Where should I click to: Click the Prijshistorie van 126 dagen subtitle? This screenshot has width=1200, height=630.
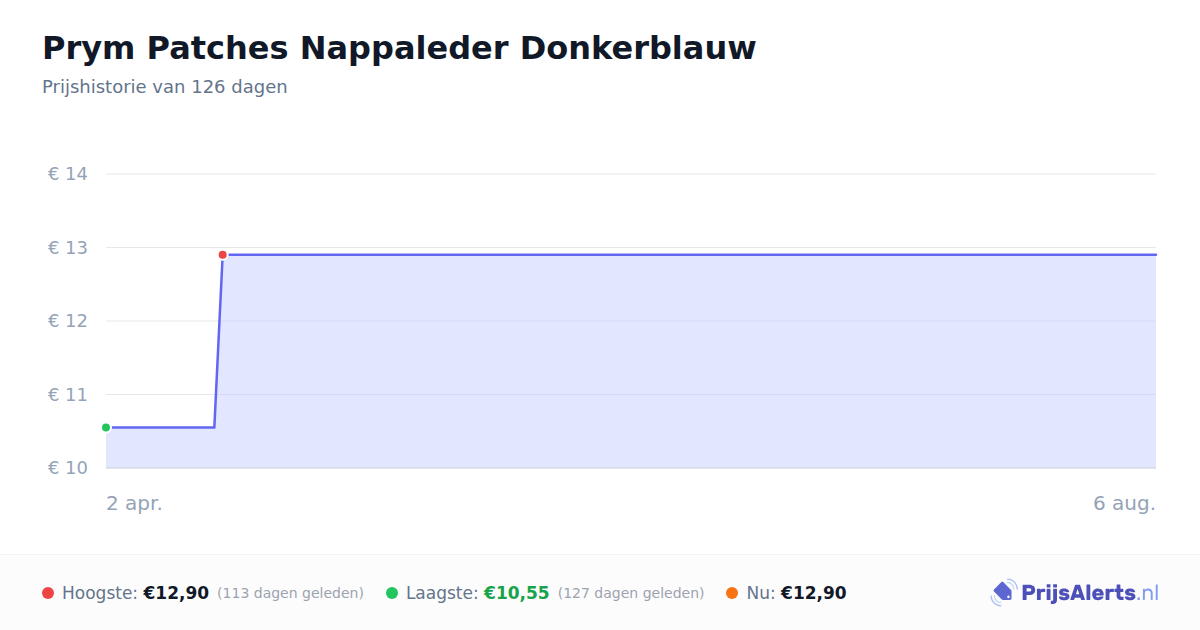(165, 87)
